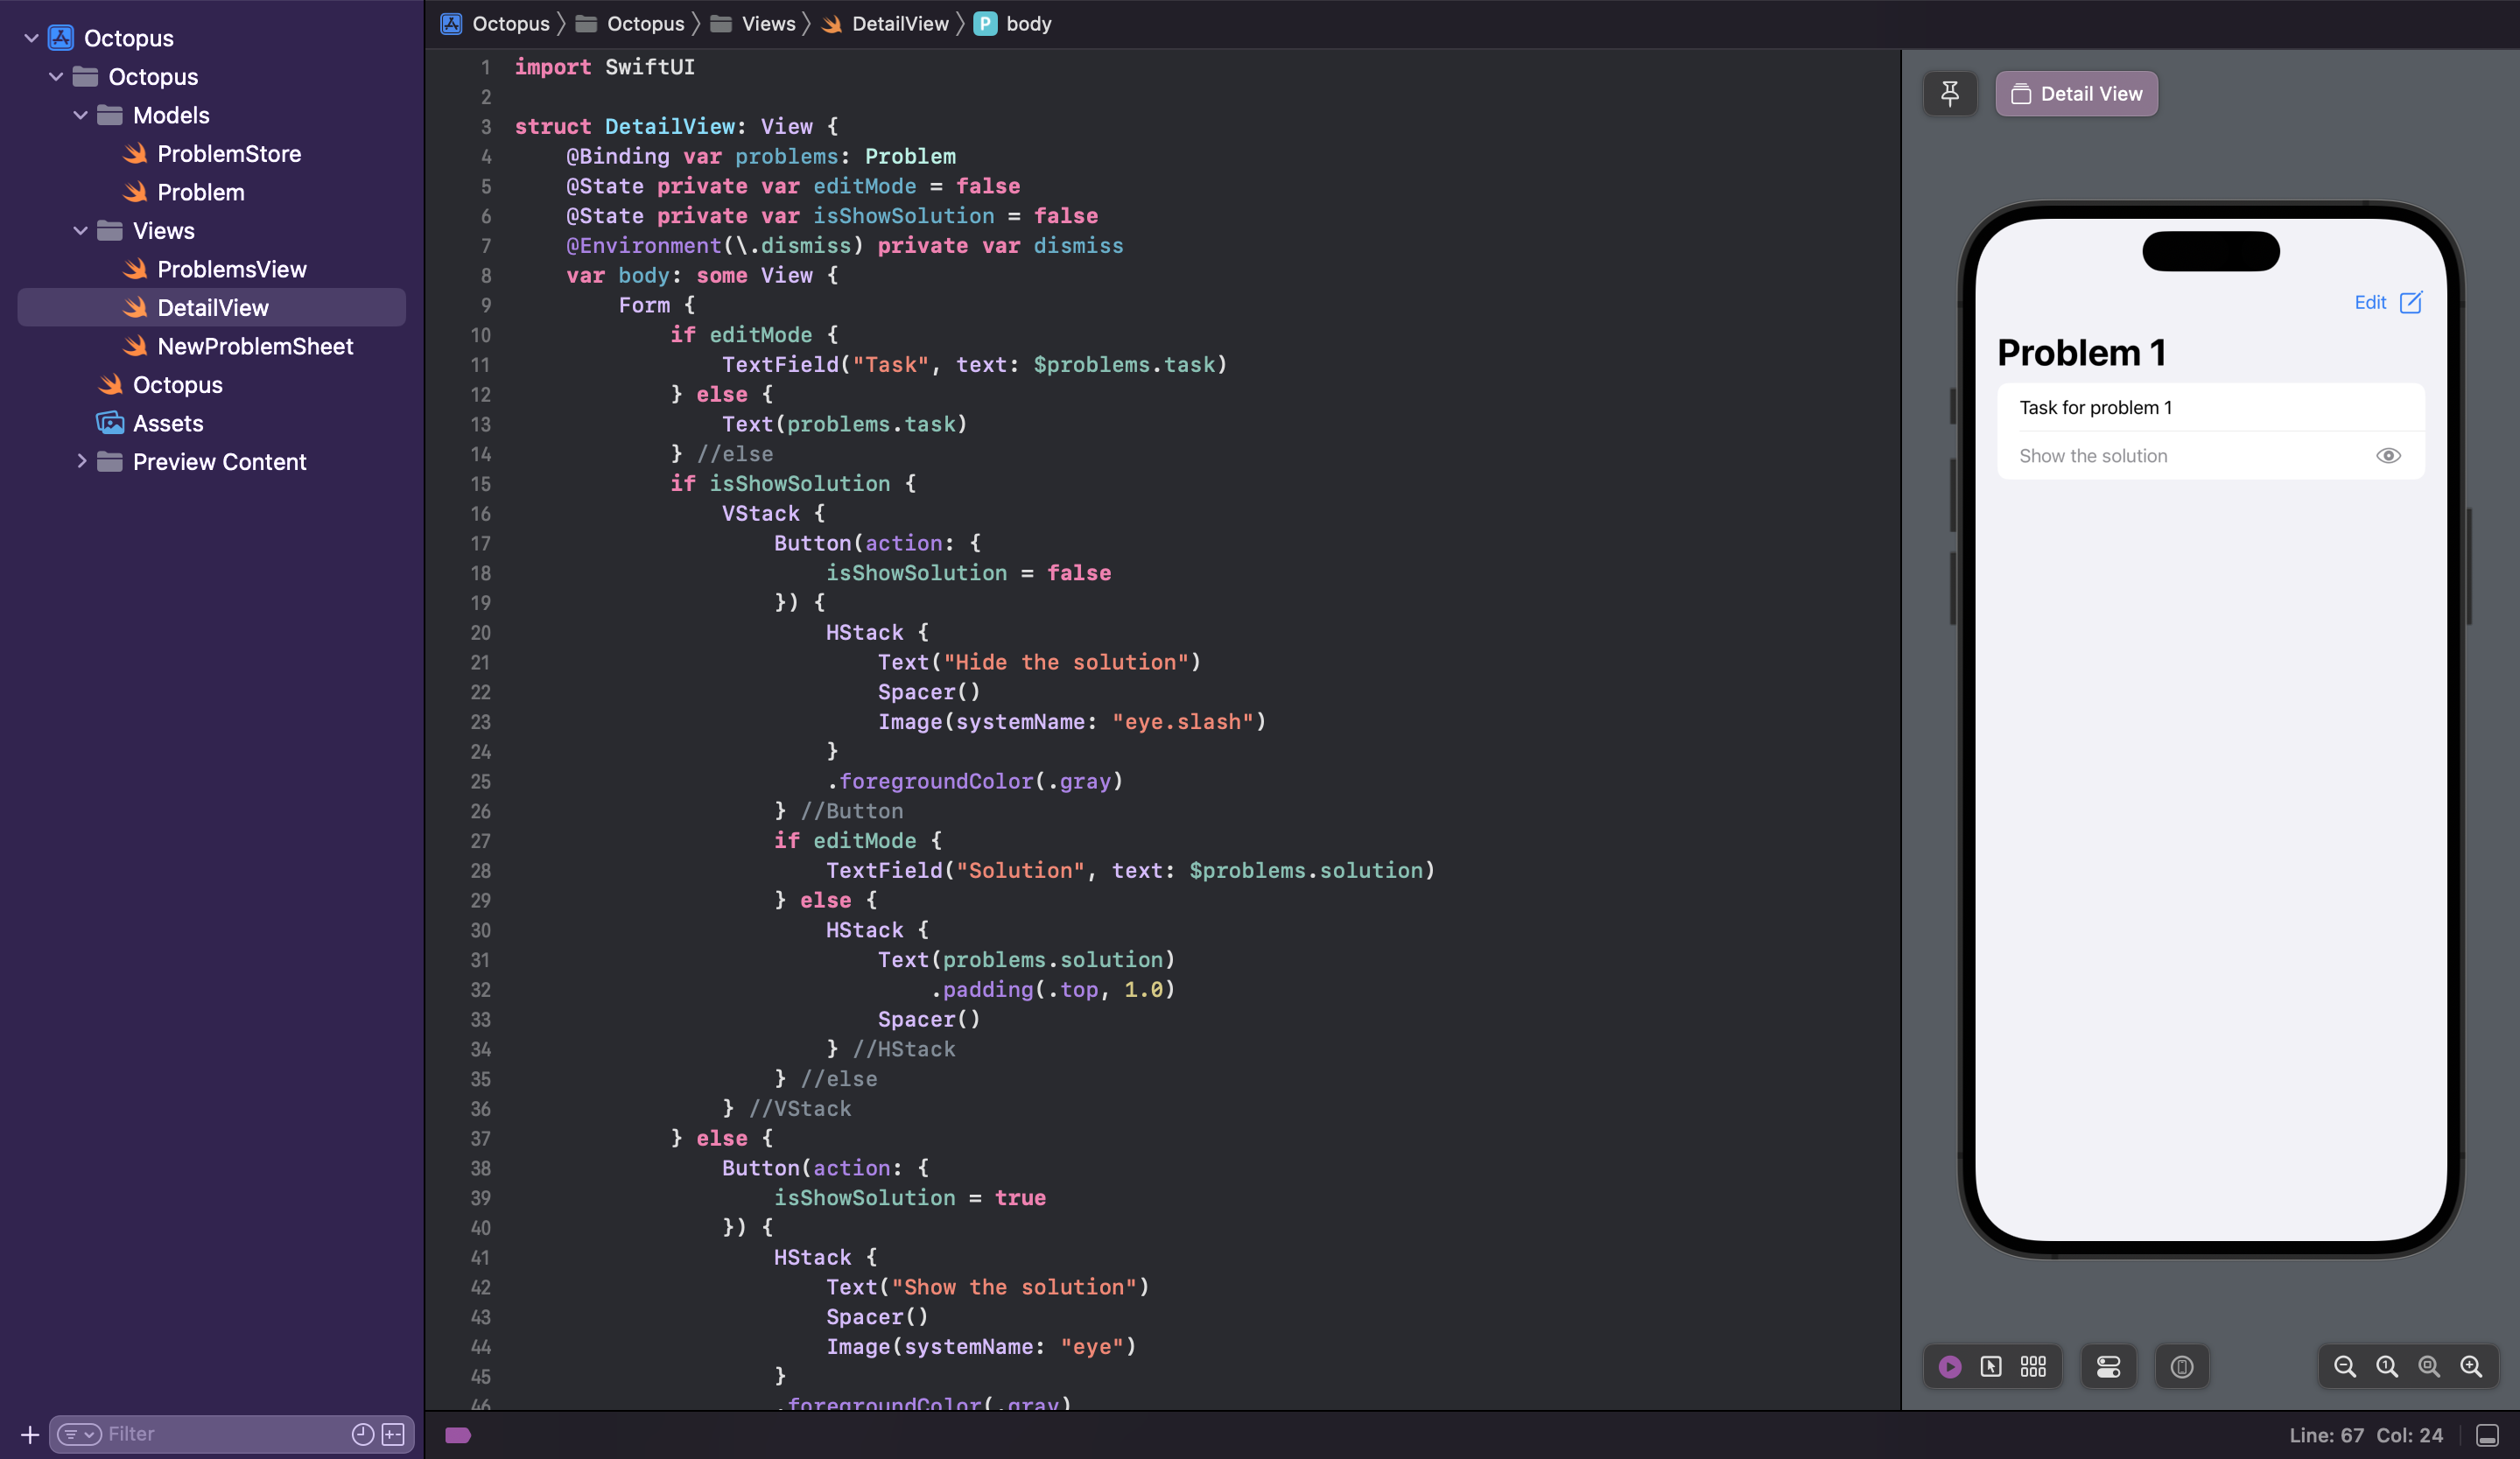Click the purple status tag indicator
The image size is (2520, 1459).
point(457,1435)
